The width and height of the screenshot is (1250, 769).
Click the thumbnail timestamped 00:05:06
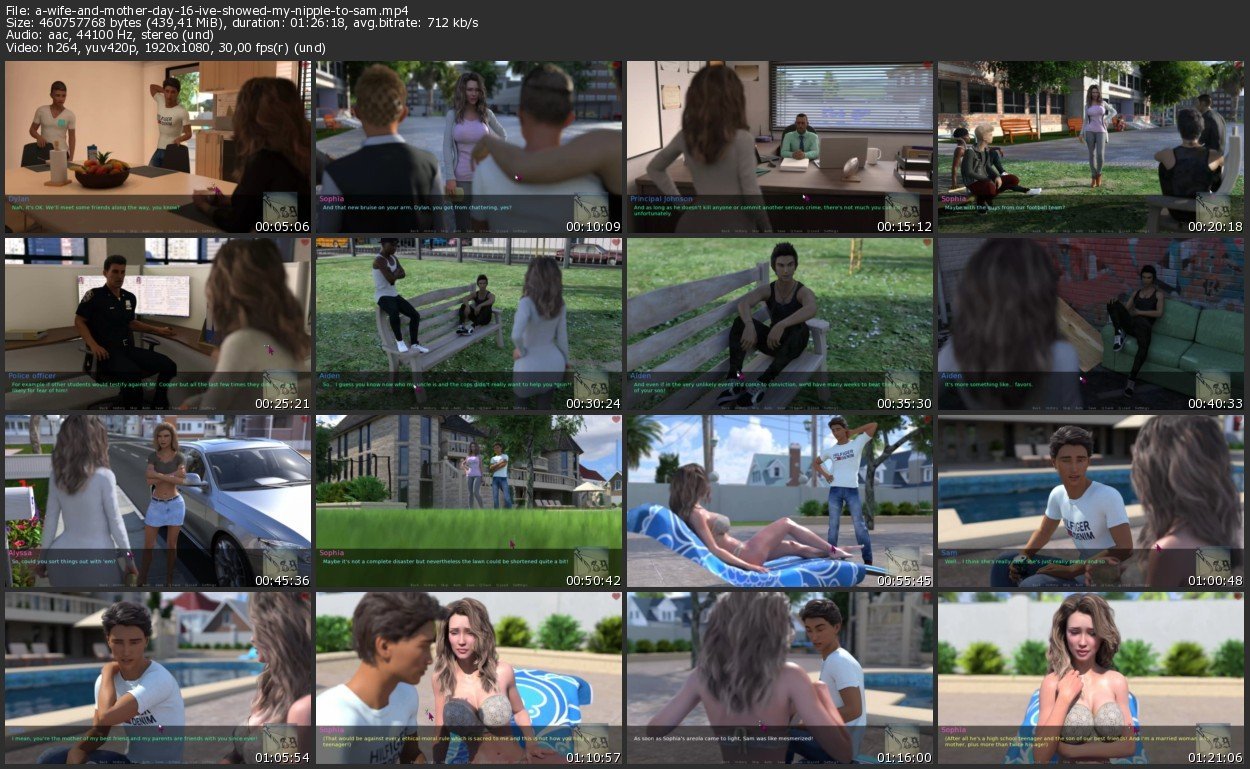pos(158,147)
